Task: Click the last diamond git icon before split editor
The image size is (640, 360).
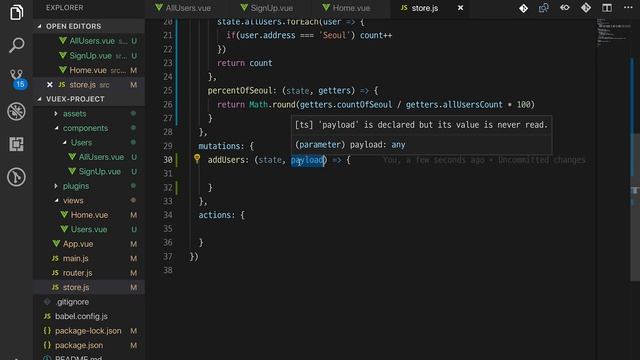Action: 586,8
